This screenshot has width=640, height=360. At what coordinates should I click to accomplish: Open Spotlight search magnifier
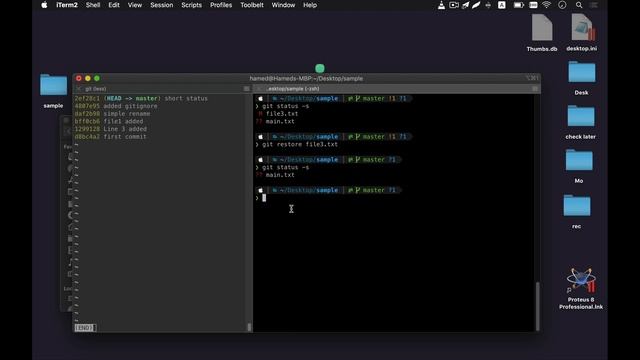coord(579,5)
